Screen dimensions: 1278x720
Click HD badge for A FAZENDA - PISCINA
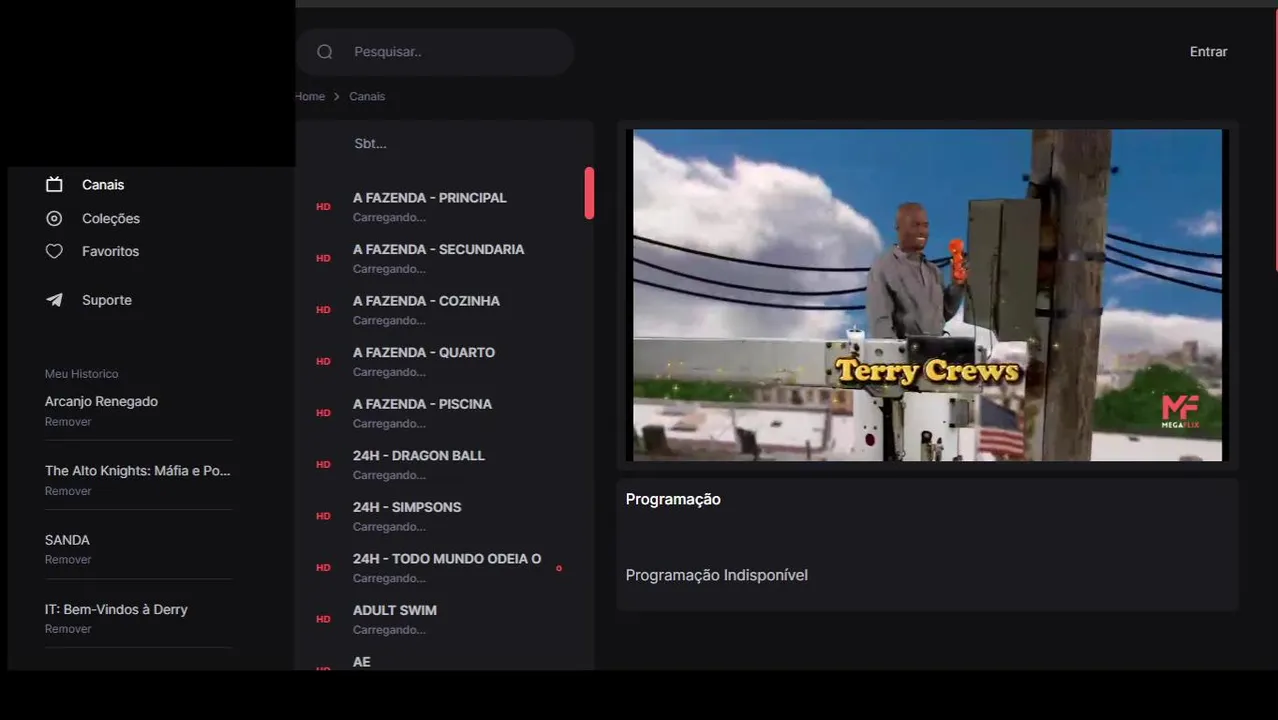323,413
